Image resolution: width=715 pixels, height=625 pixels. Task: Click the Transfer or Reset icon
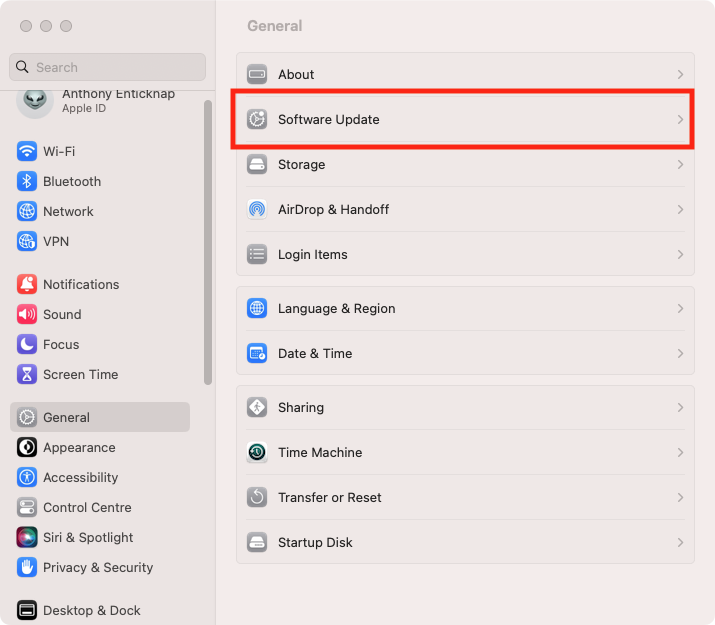[x=257, y=497]
